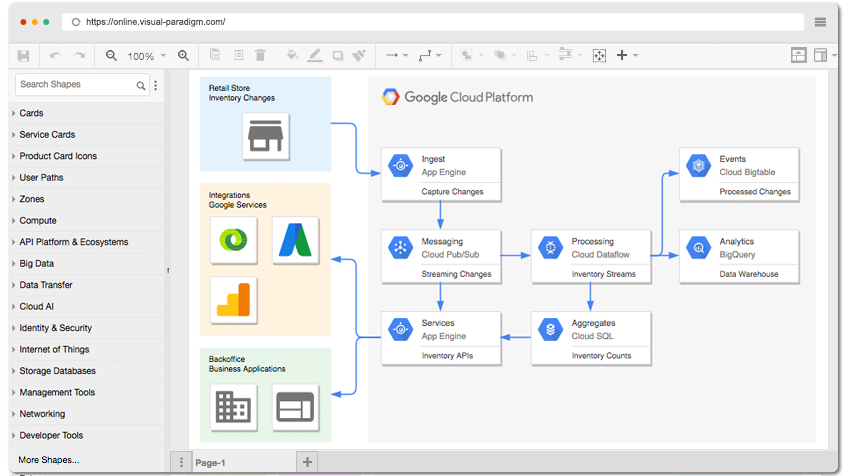Open the page list kebab menu

[x=181, y=462]
